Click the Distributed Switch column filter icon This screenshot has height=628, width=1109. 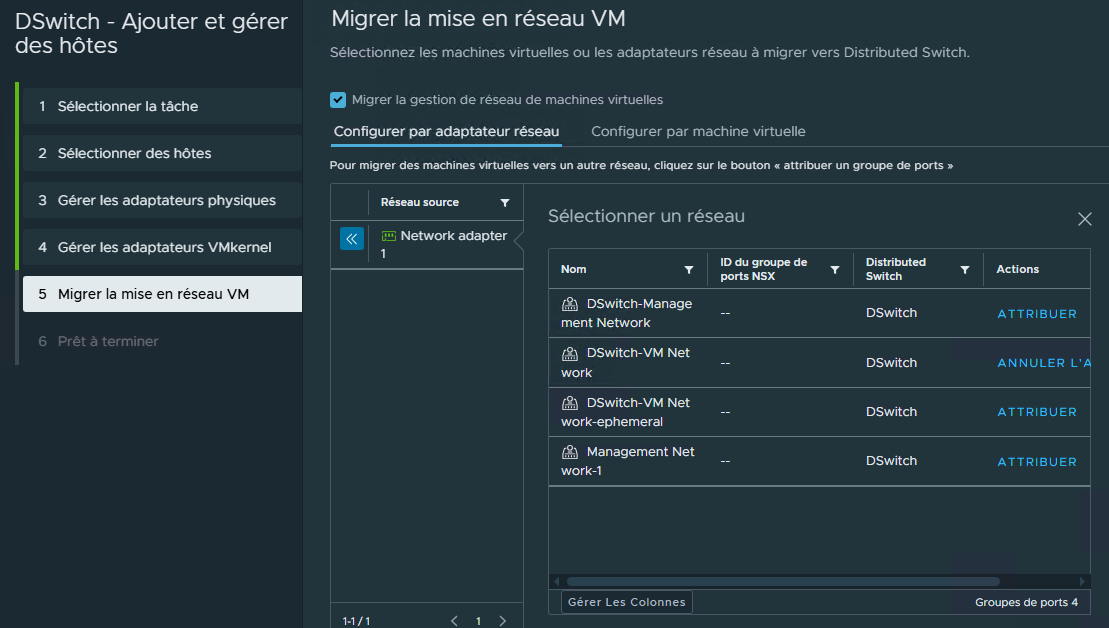point(965,270)
